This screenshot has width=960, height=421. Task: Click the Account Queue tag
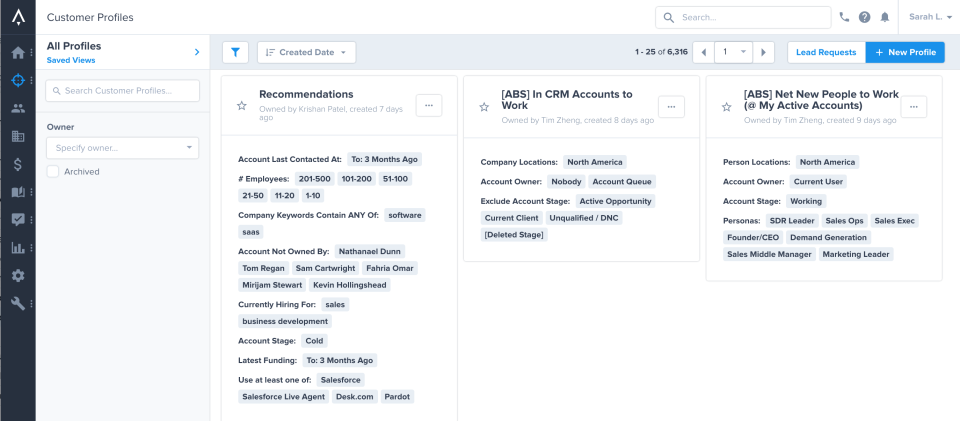coord(622,182)
